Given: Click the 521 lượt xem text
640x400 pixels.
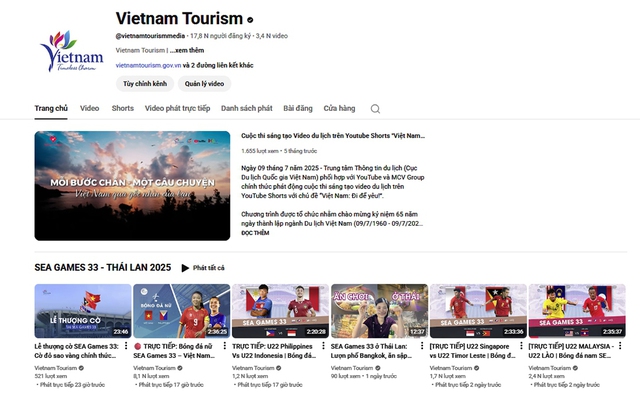Looking at the screenshot, I should [x=51, y=376].
